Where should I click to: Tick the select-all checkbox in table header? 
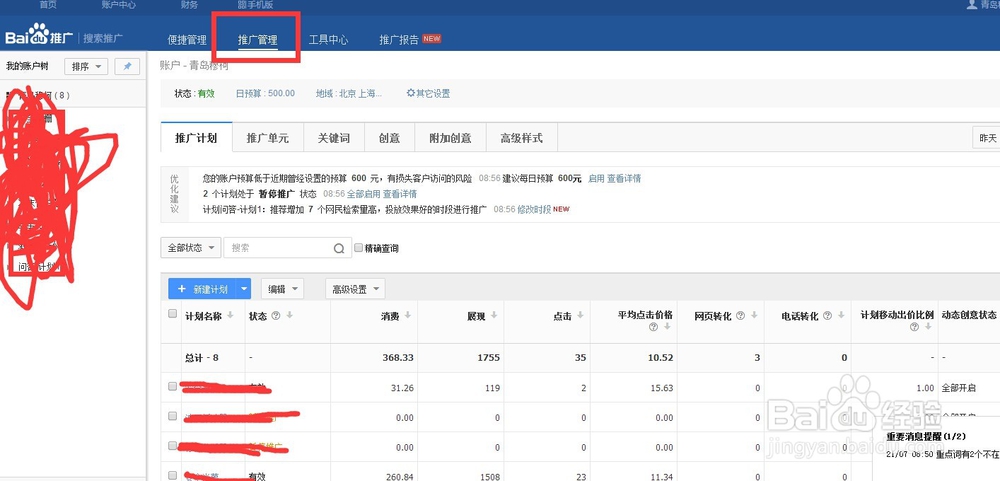172,314
